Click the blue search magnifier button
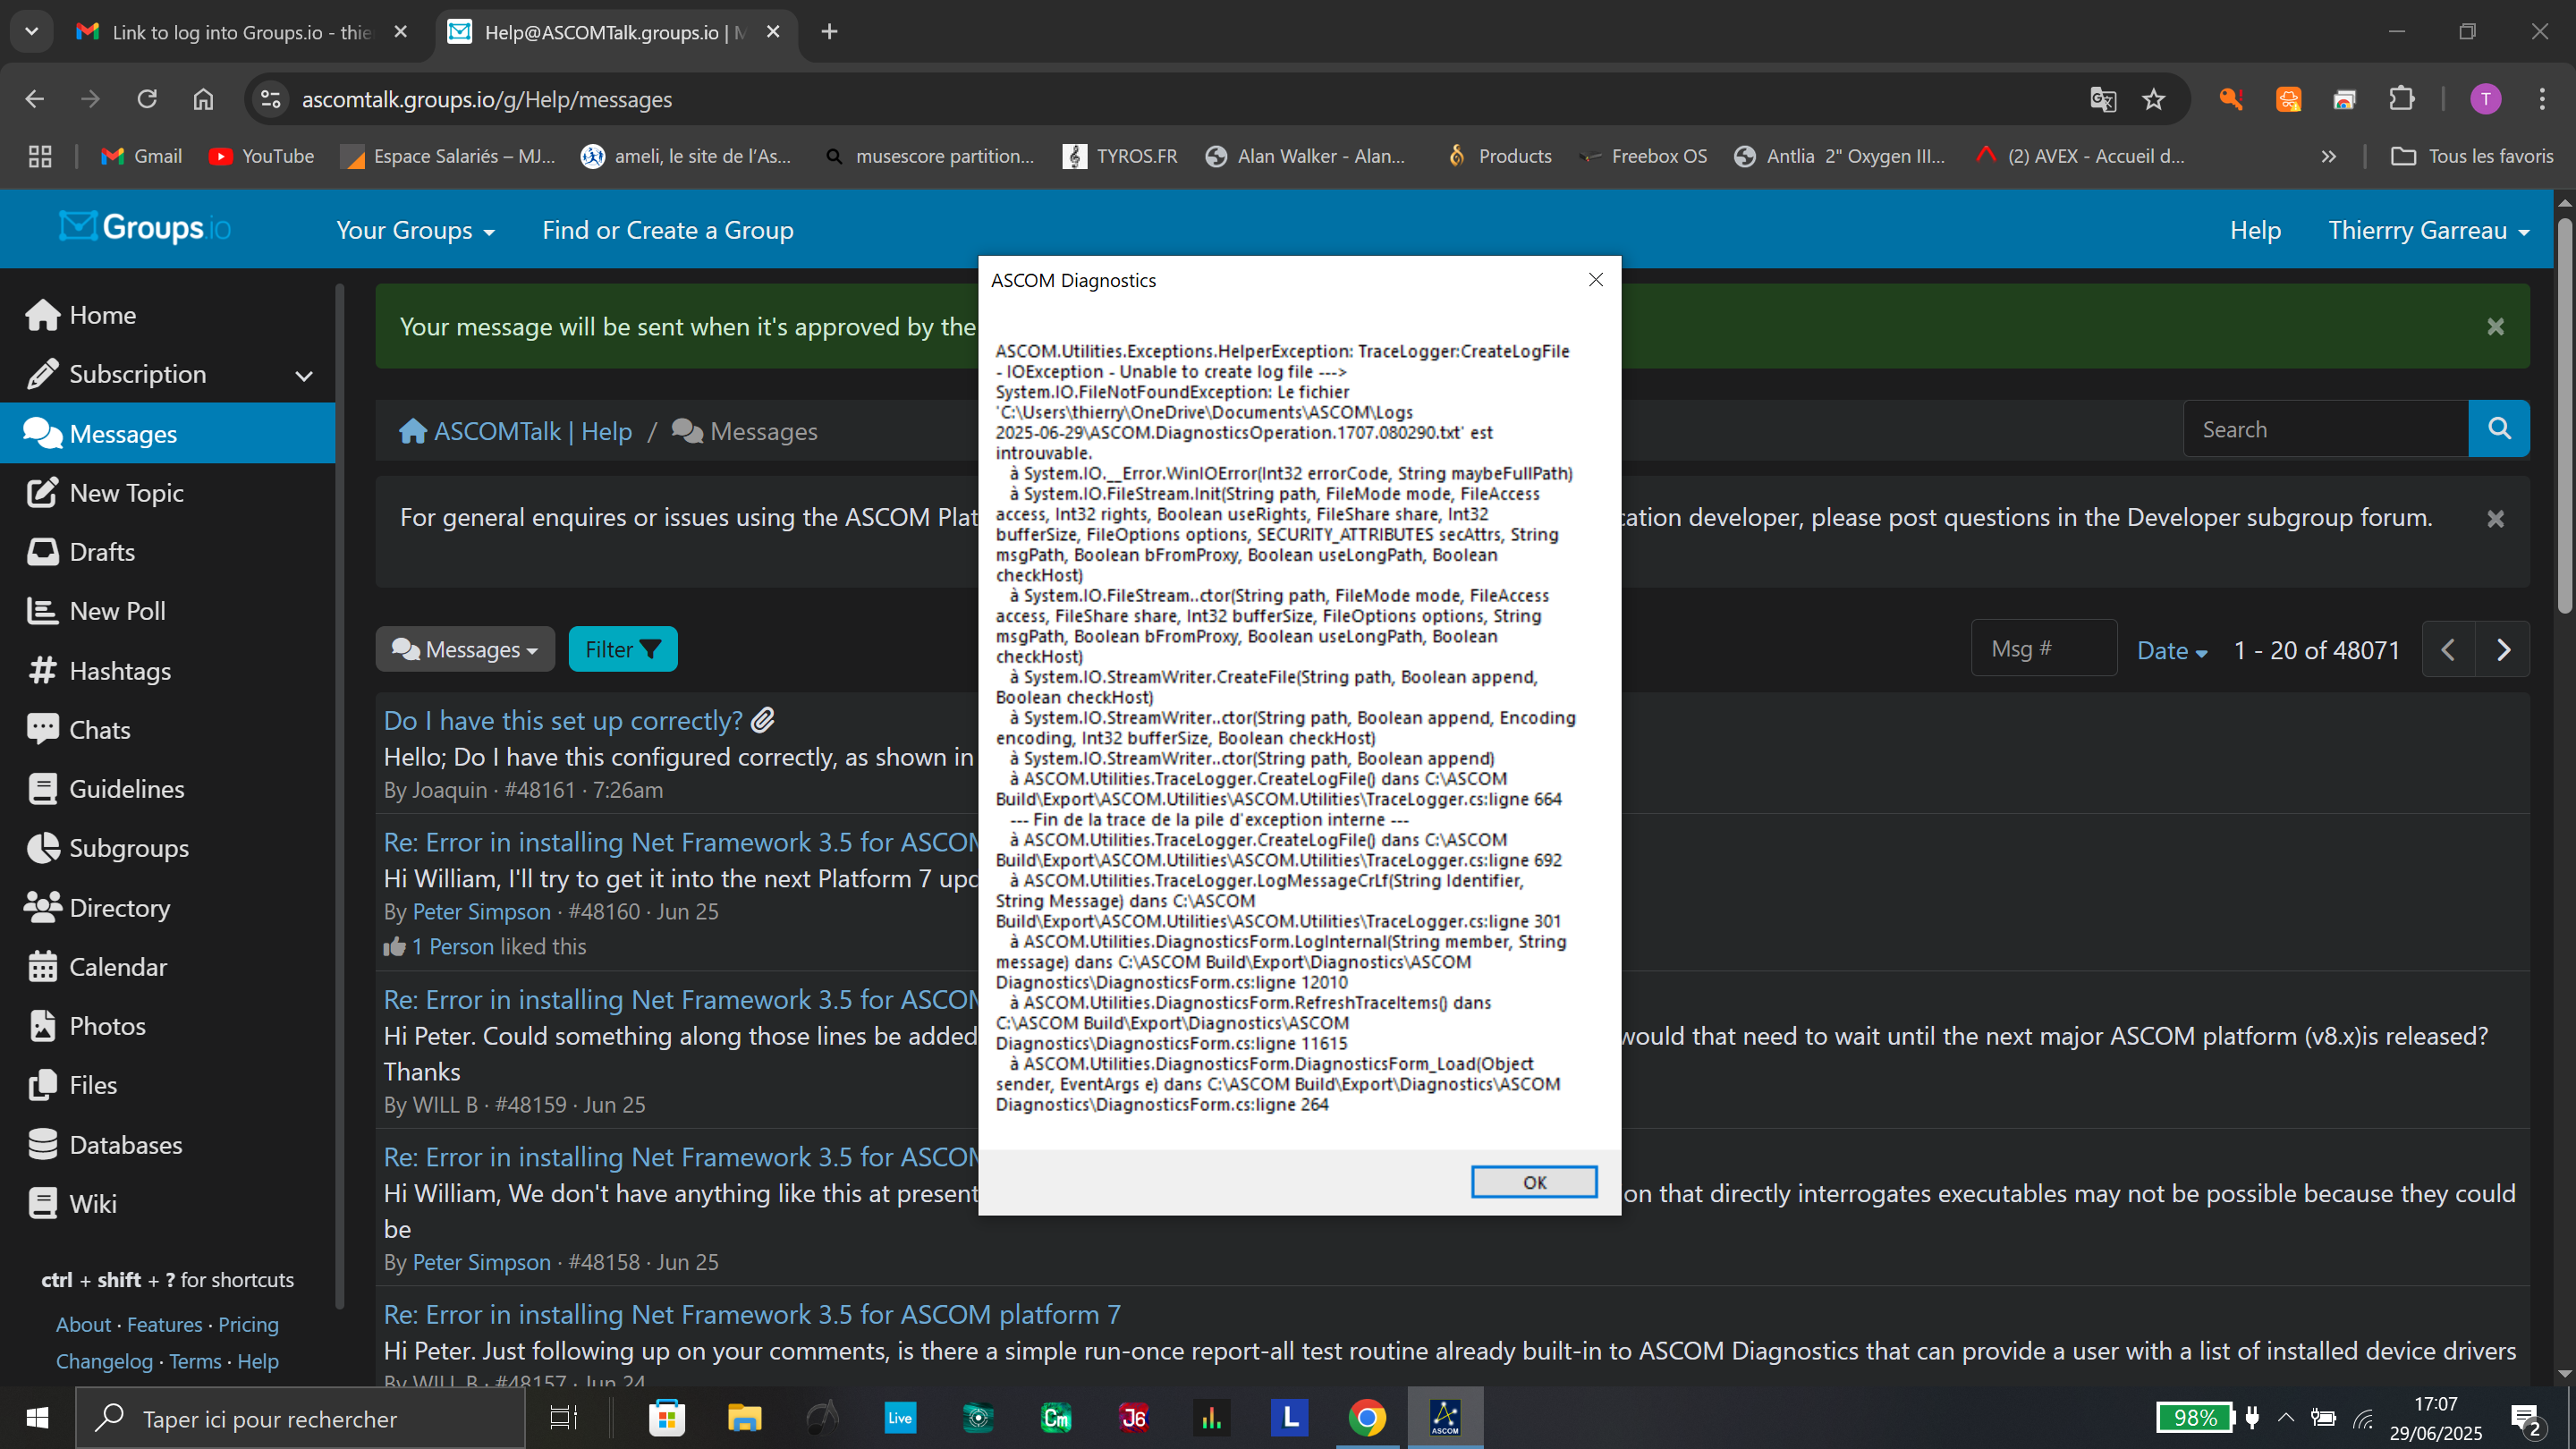 tap(2498, 429)
